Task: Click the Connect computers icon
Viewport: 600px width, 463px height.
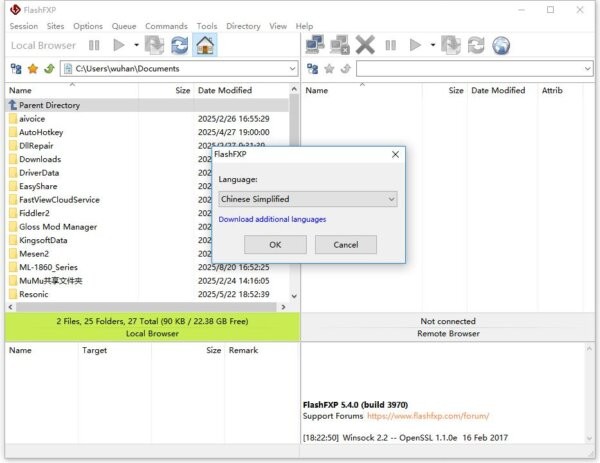Action: coord(315,45)
